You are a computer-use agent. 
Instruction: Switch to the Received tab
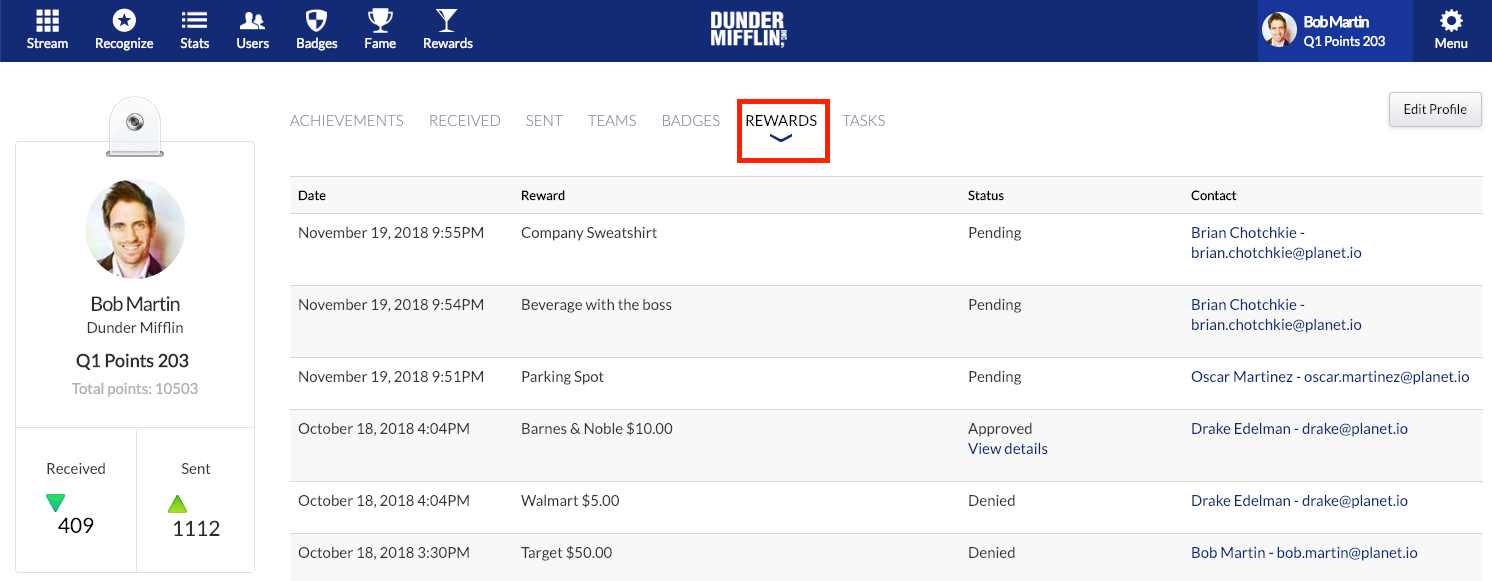[464, 121]
